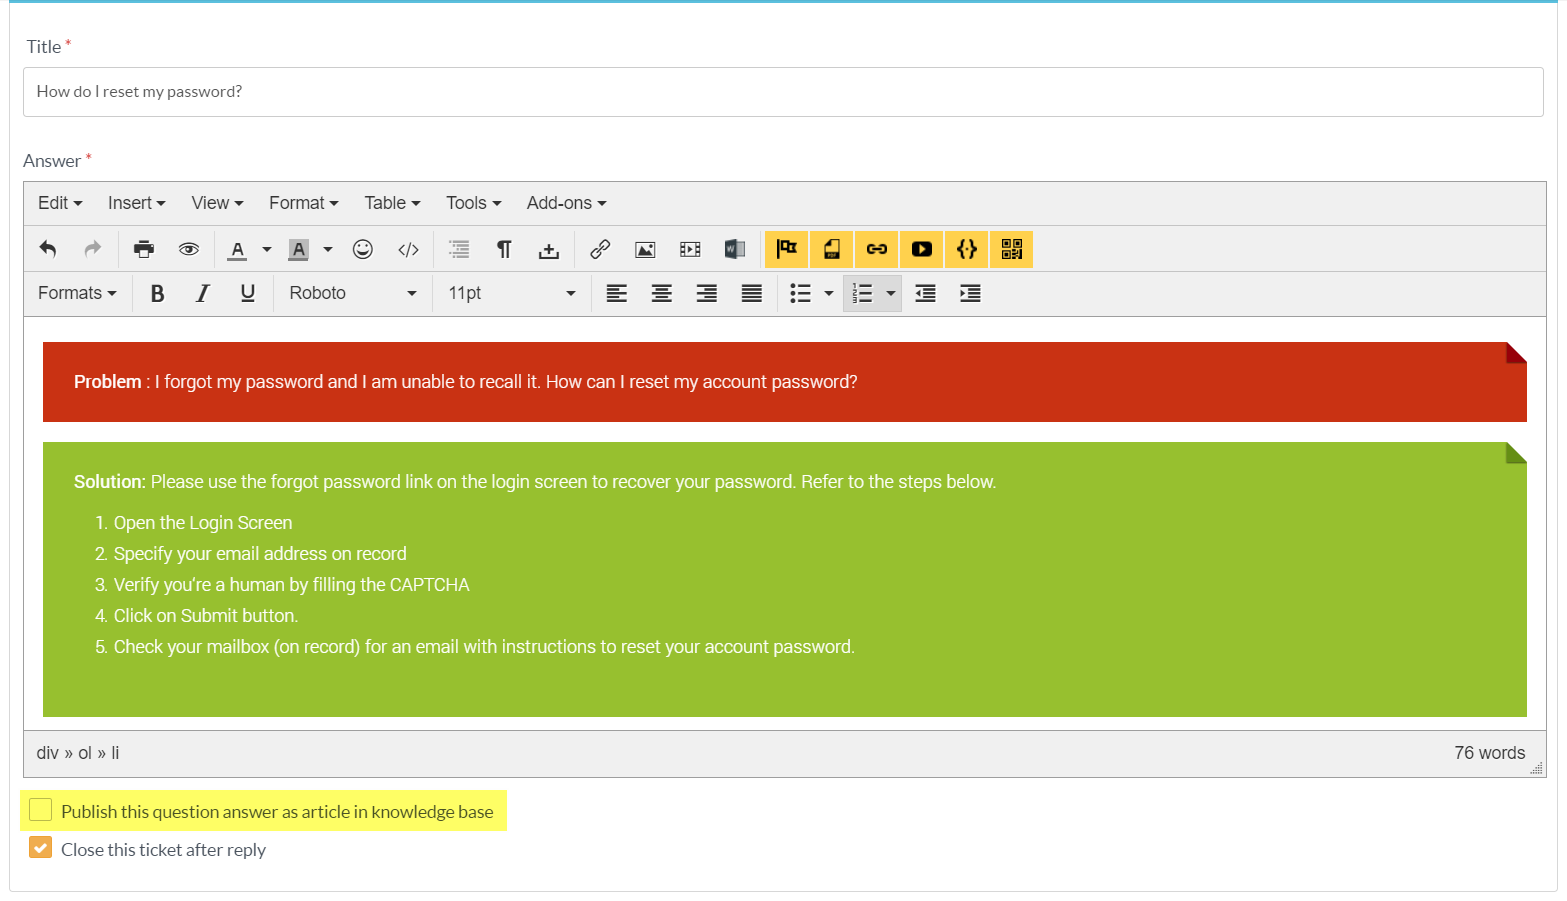The width and height of the screenshot is (1567, 901).
Task: Click the insert image icon
Action: [645, 249]
